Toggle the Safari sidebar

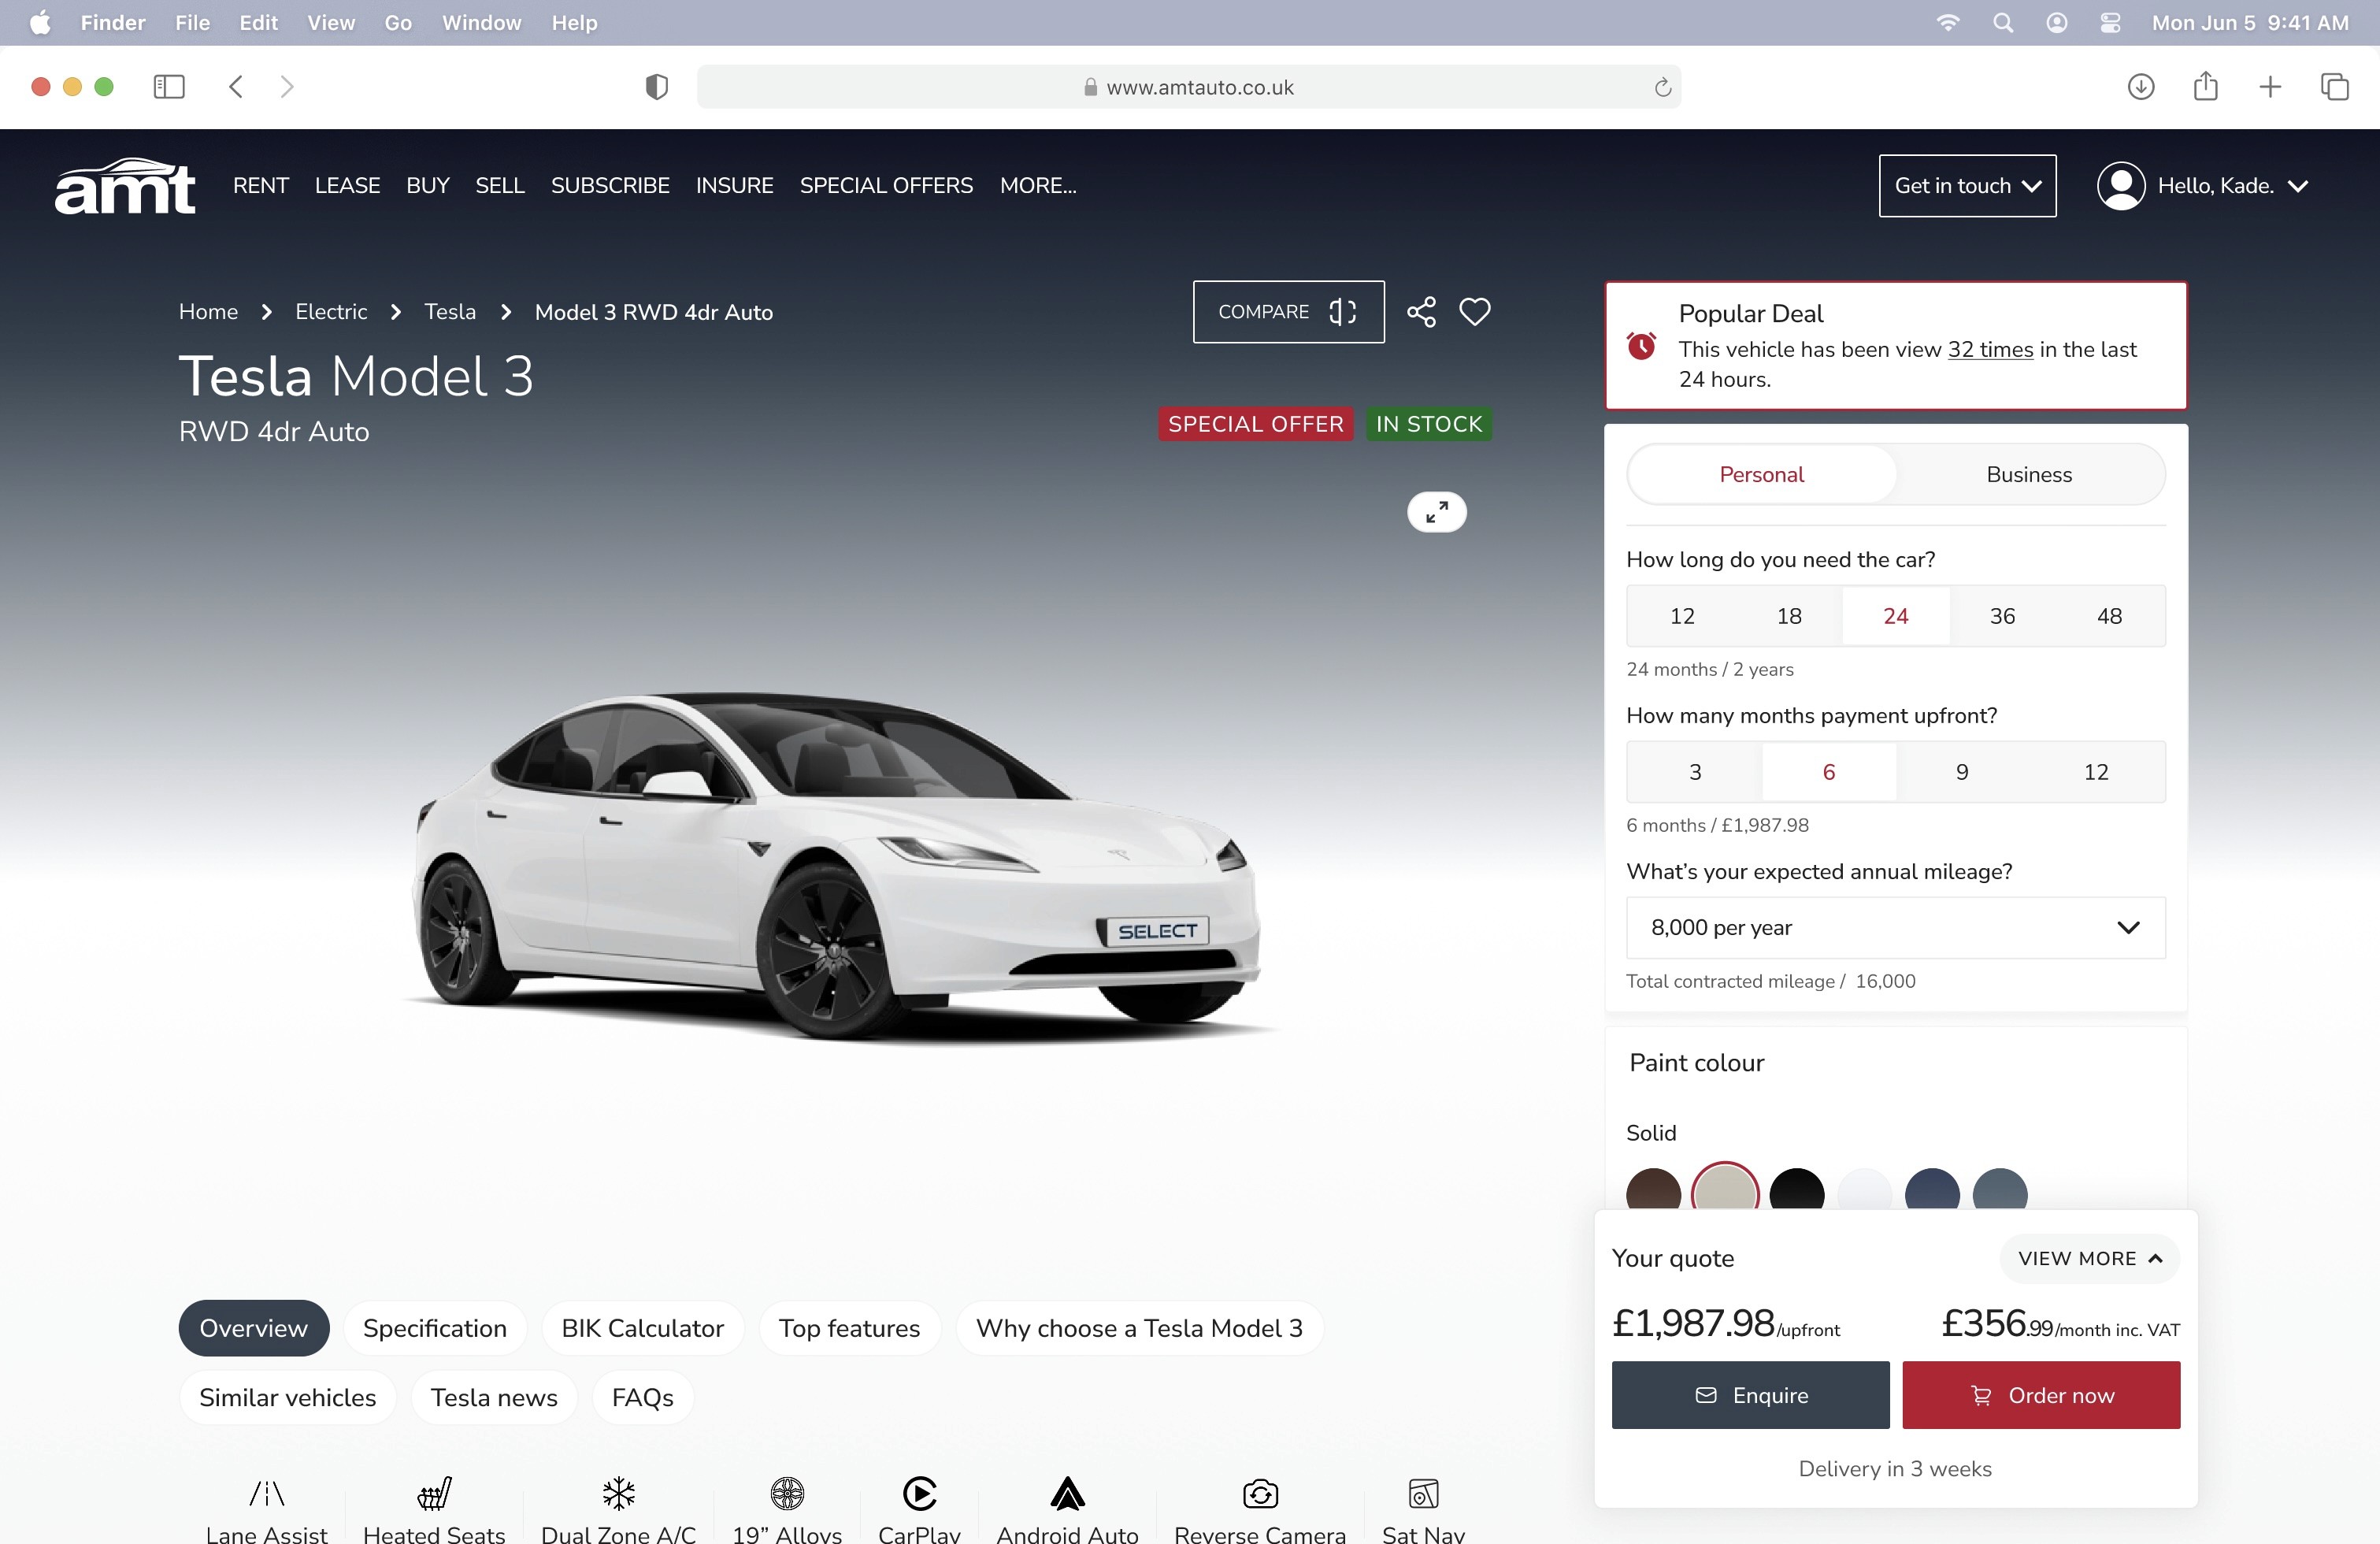(169, 87)
